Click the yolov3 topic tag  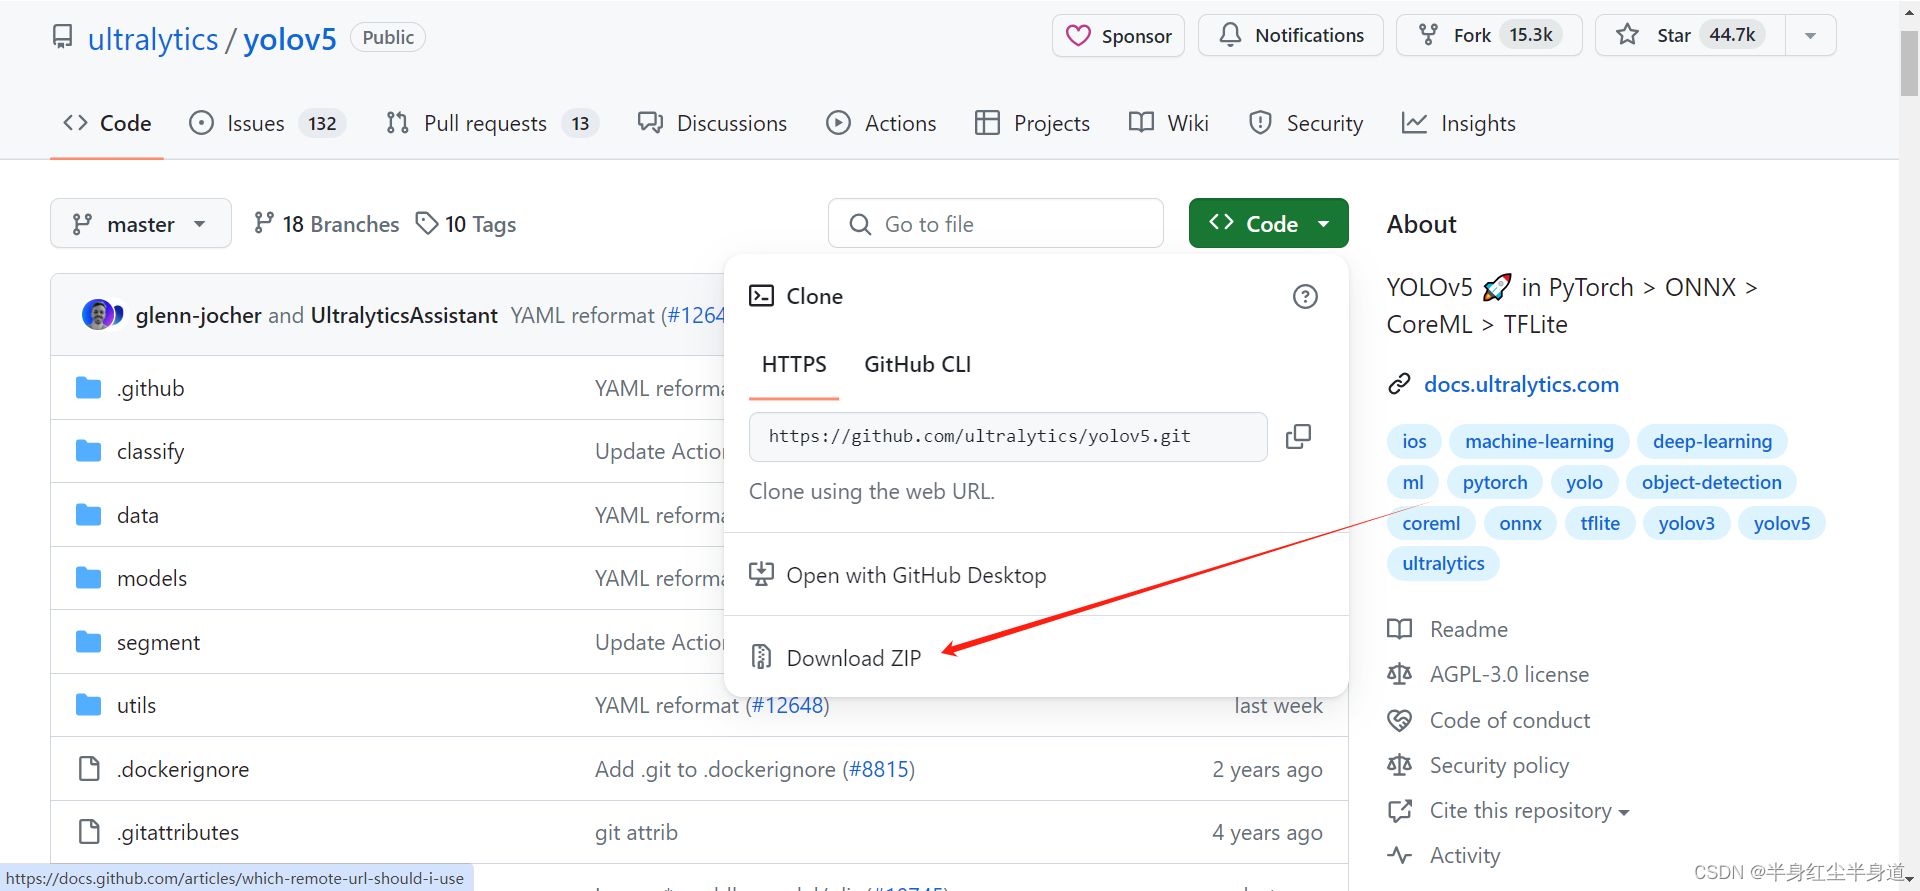[x=1686, y=523]
